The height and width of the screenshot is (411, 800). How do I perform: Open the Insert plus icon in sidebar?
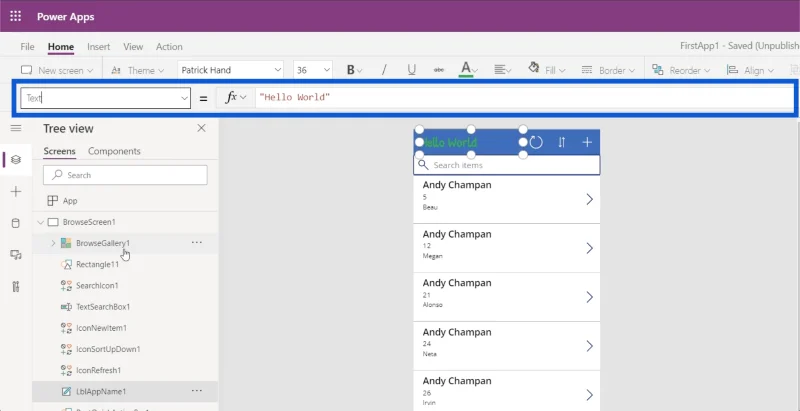click(16, 191)
